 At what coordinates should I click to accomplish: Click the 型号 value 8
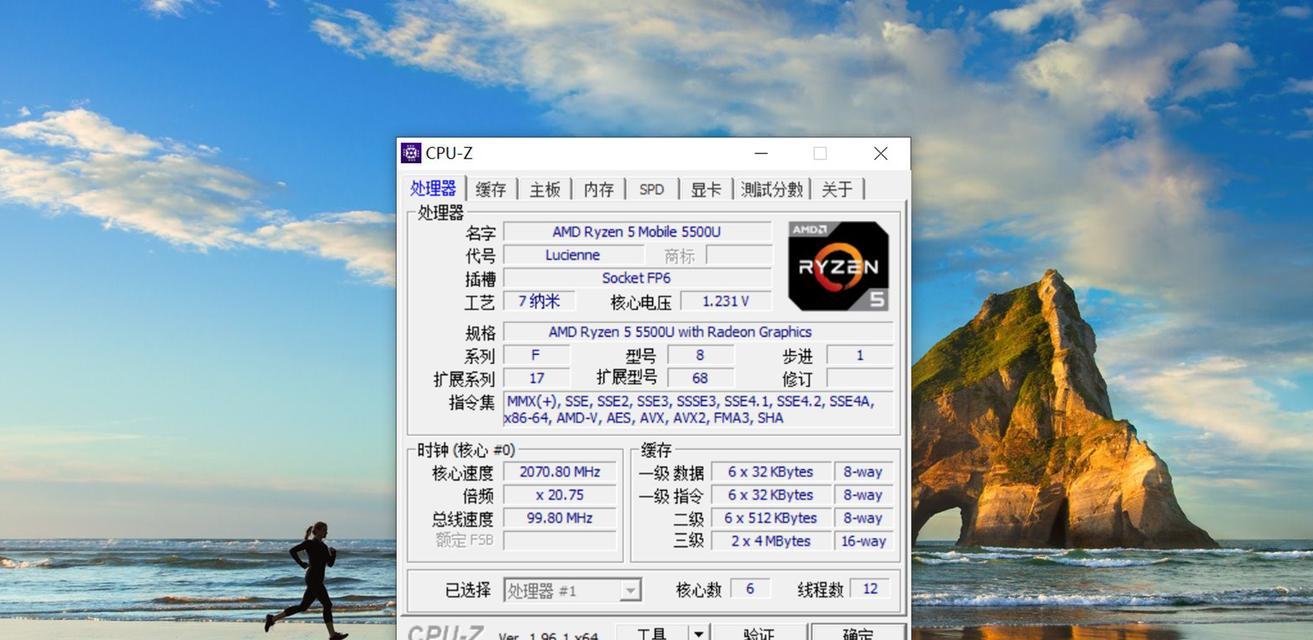tap(700, 355)
